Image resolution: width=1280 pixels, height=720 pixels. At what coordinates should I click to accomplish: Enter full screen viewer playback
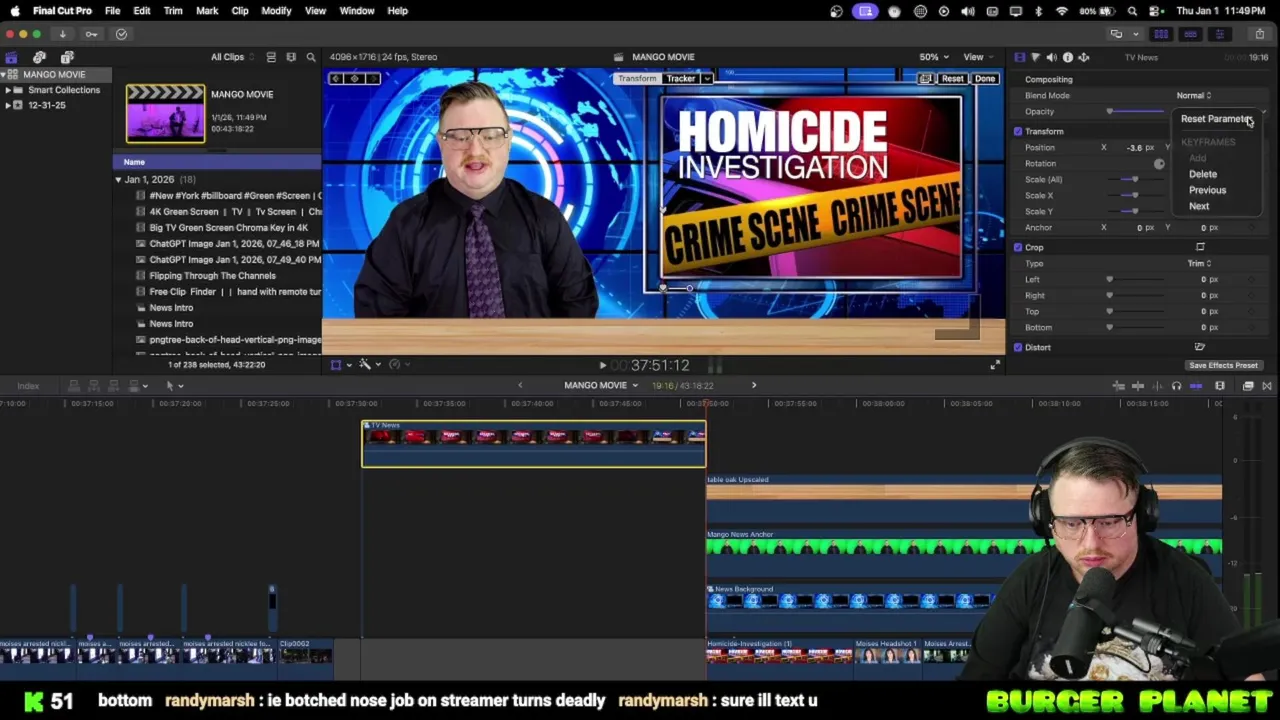(995, 366)
